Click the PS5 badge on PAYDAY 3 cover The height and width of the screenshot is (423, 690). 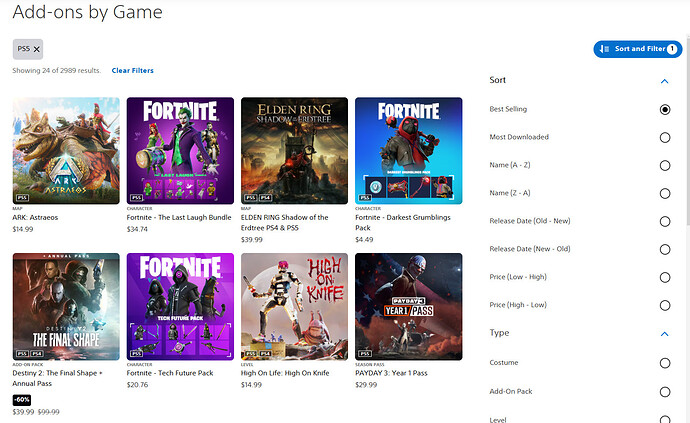[365, 353]
